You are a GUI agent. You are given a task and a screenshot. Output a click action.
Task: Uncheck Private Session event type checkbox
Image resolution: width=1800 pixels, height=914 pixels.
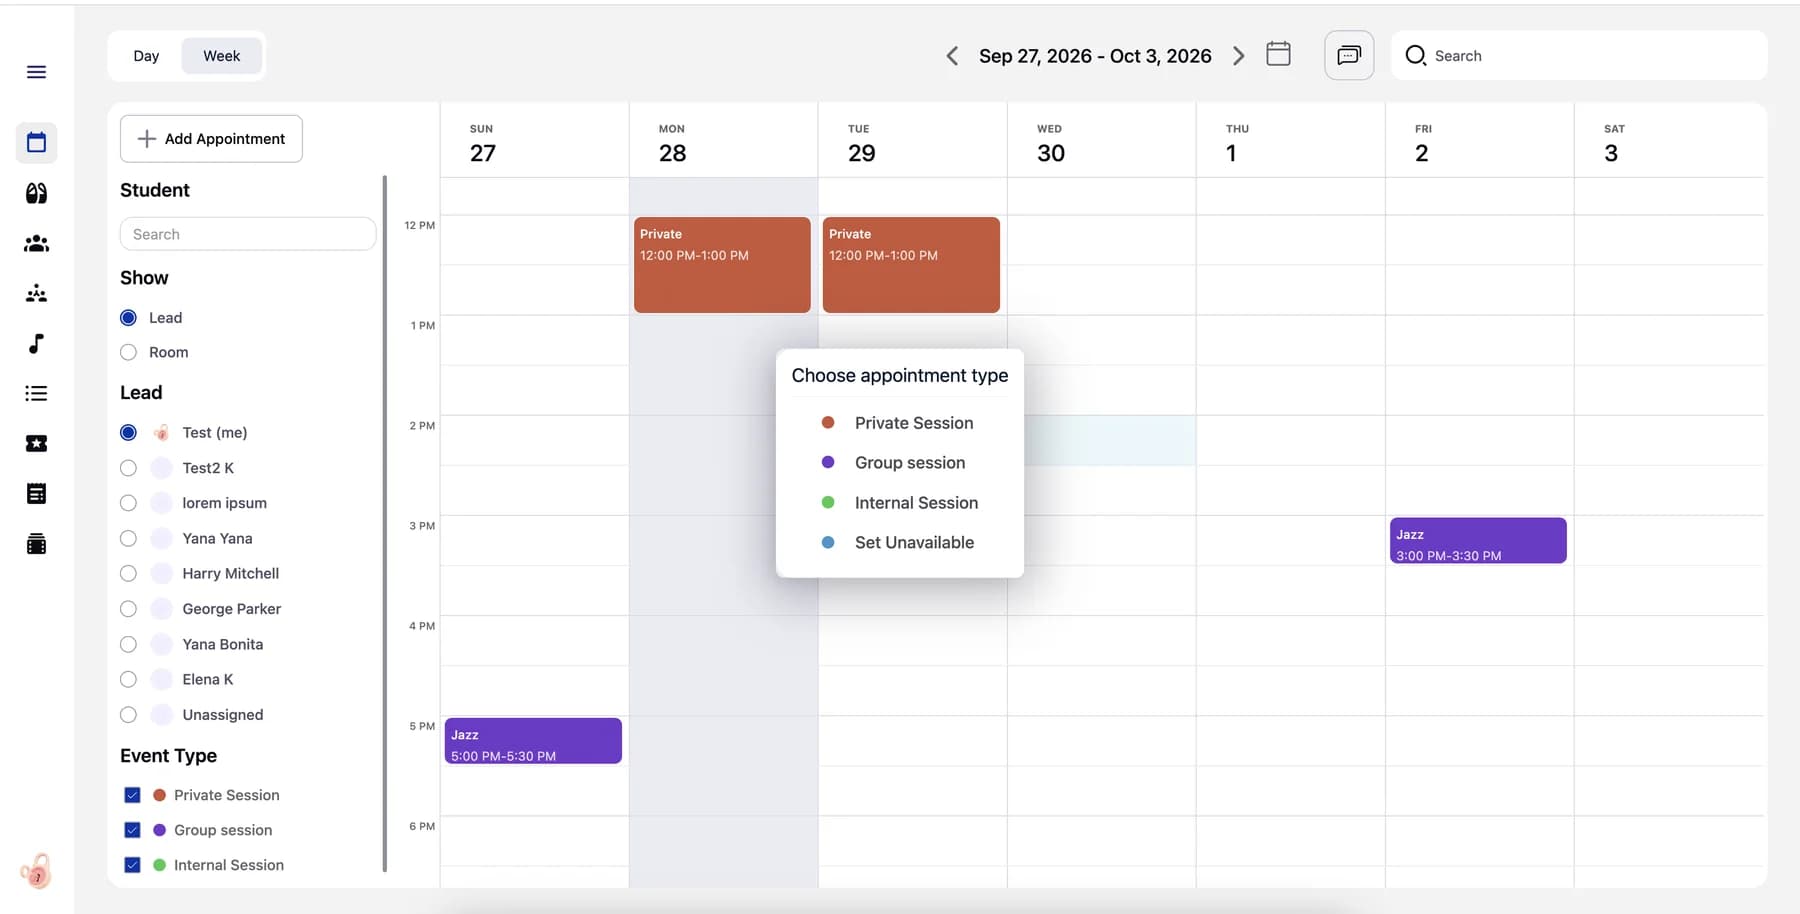pos(132,795)
